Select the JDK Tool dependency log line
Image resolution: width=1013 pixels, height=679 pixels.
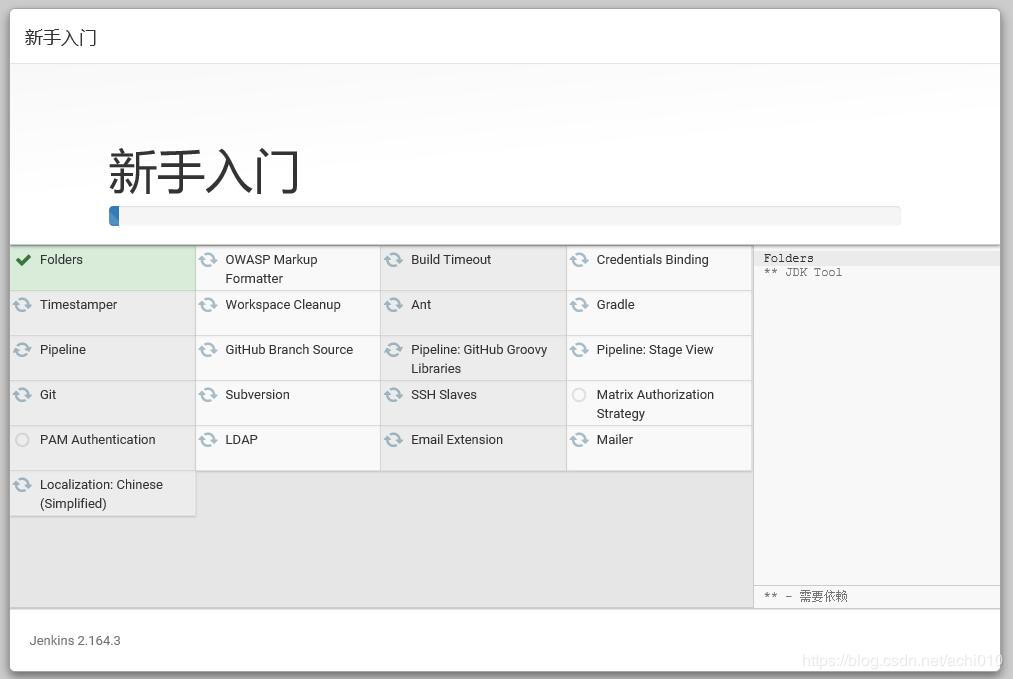click(803, 272)
